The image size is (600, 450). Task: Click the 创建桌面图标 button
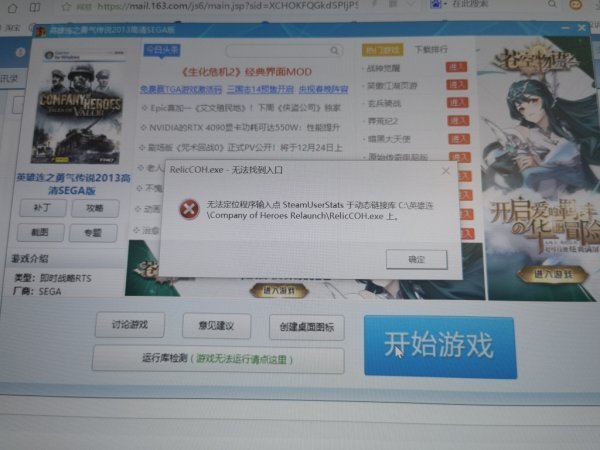click(307, 327)
